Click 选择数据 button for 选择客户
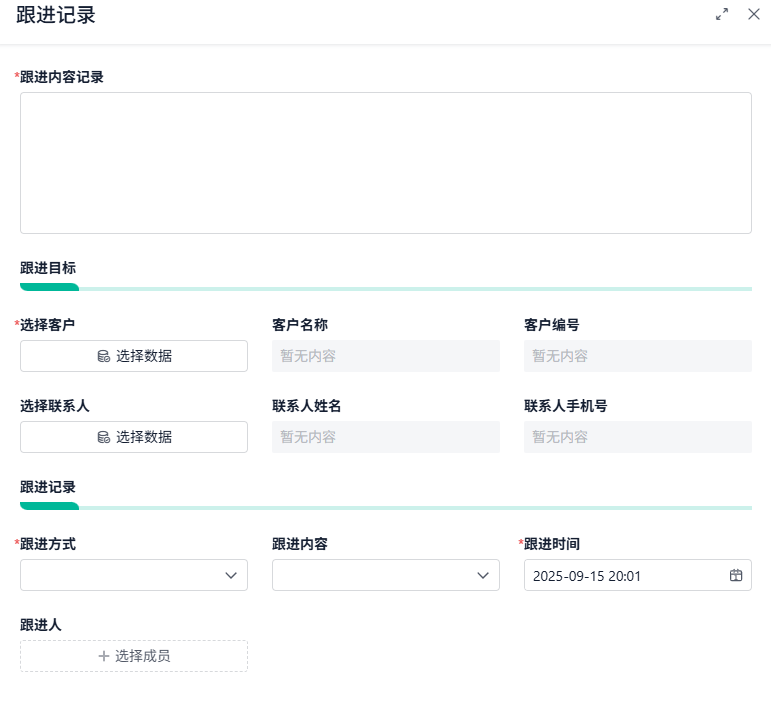The height and width of the screenshot is (717, 771). (x=134, y=356)
